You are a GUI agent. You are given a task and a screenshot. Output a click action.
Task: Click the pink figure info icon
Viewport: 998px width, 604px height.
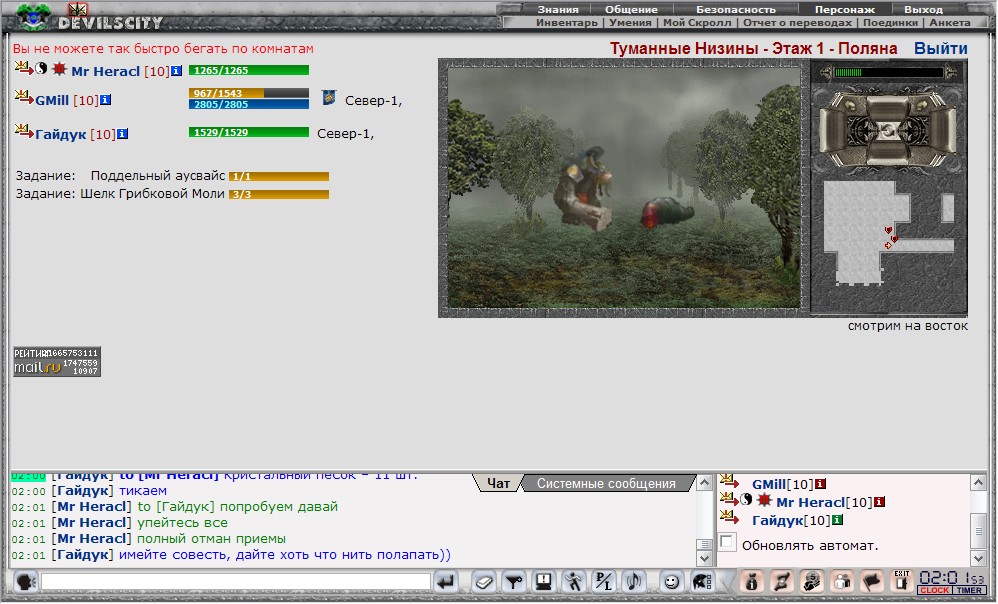[x=752, y=581]
